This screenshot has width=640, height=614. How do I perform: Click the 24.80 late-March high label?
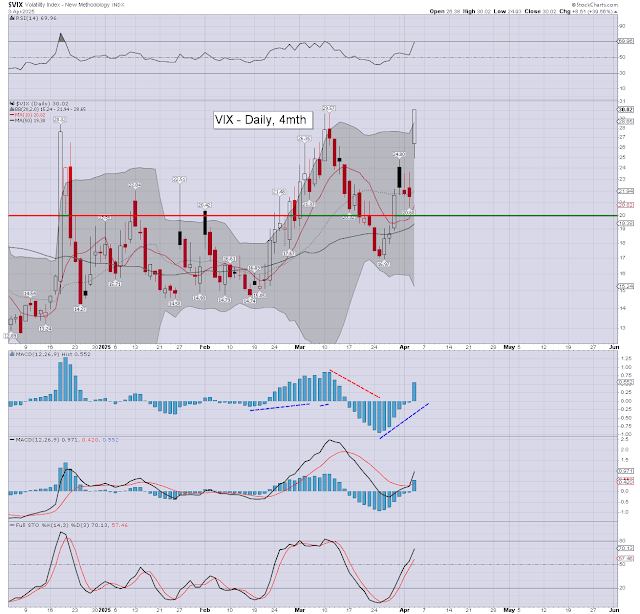point(399,154)
